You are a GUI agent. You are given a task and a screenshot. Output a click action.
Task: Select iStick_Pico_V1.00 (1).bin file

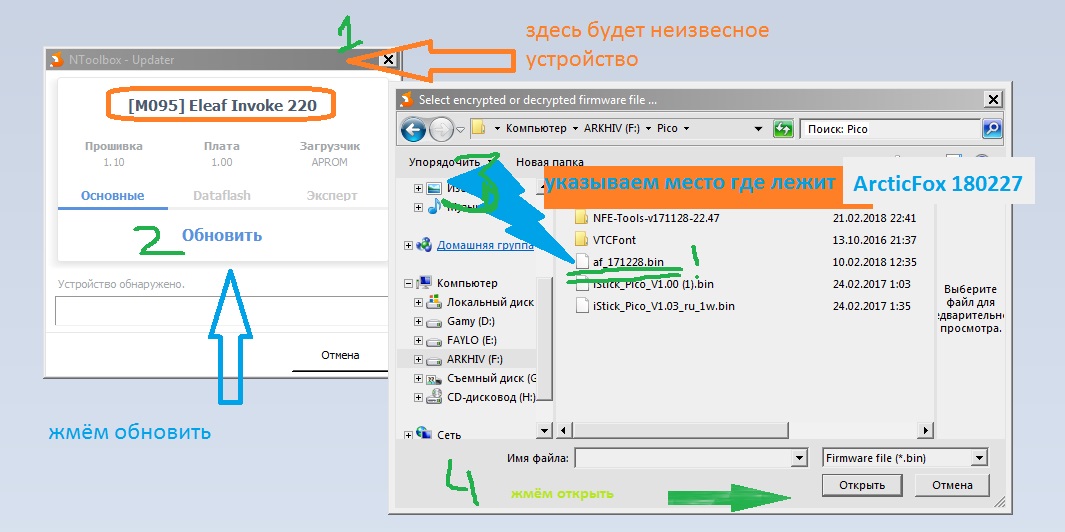coord(653,284)
